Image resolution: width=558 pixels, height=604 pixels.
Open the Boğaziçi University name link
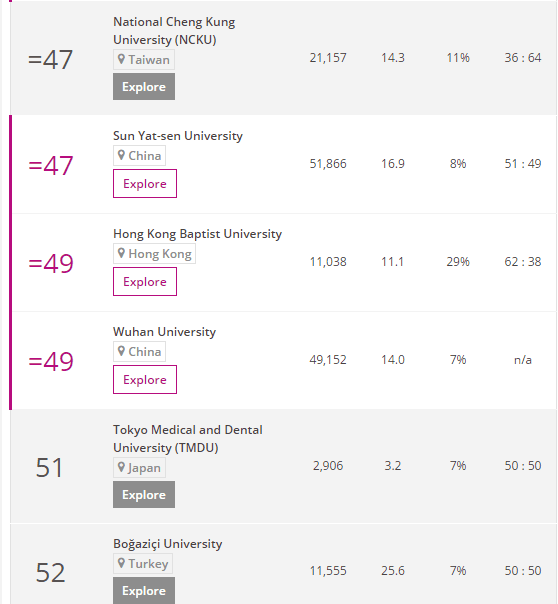click(x=168, y=544)
